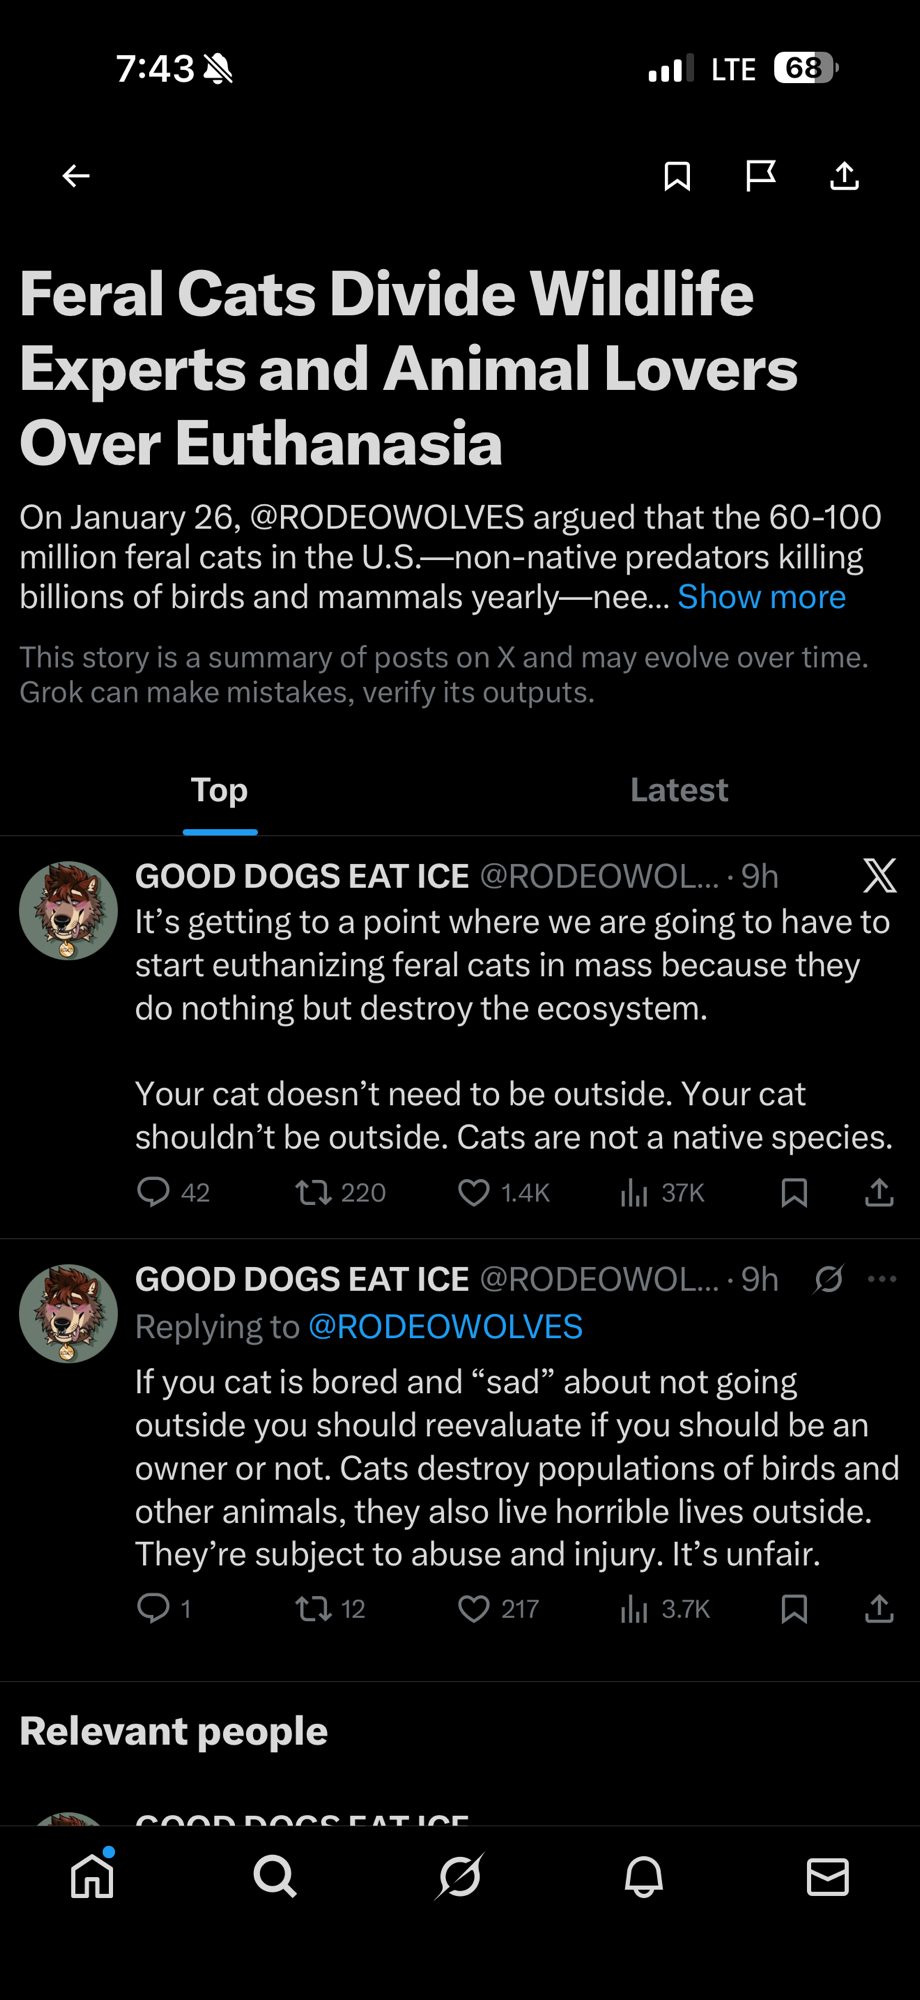Bookmark the reply post with 217 likes
The height and width of the screenshot is (2000, 920).
coord(795,1608)
